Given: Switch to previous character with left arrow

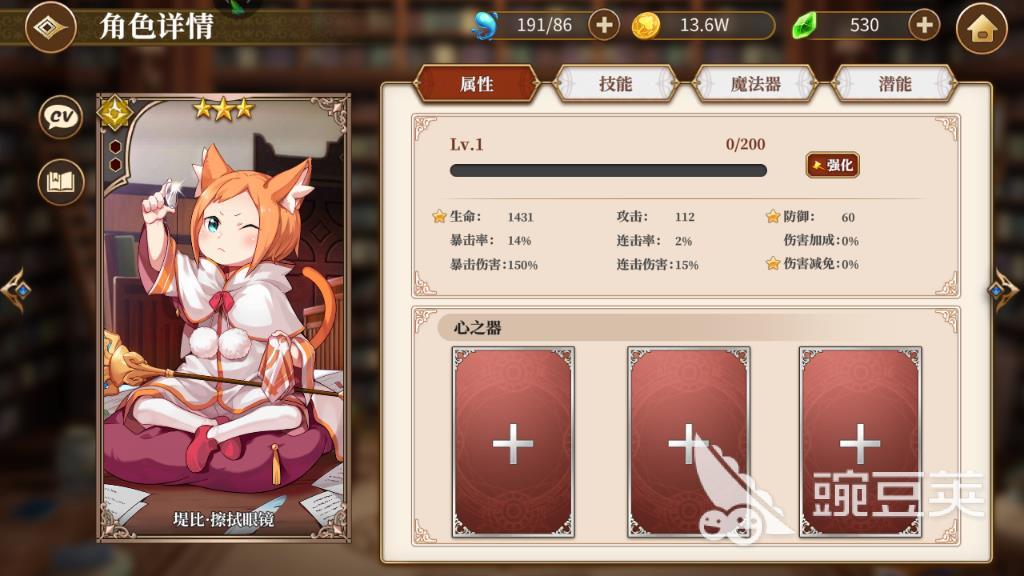Looking at the screenshot, I should pyautogui.click(x=16, y=289).
